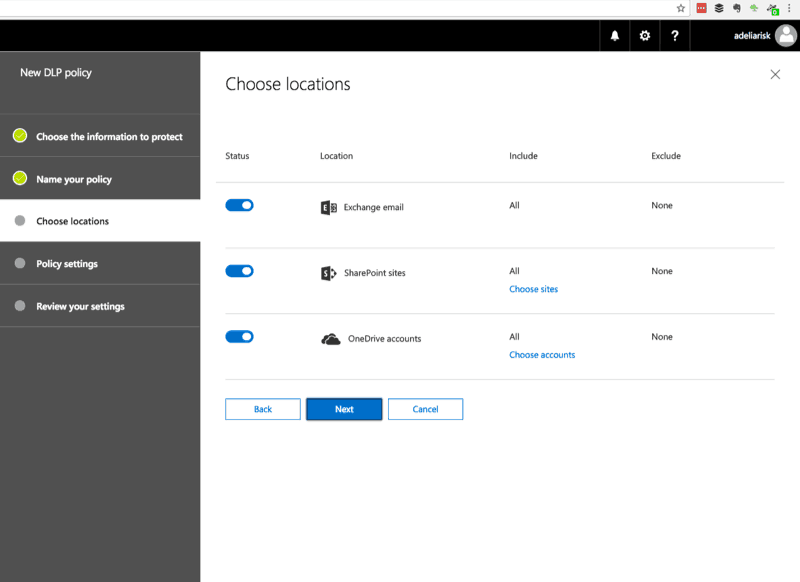The height and width of the screenshot is (582, 800).
Task: Click the OneDrive cloud icon
Action: [x=328, y=337]
